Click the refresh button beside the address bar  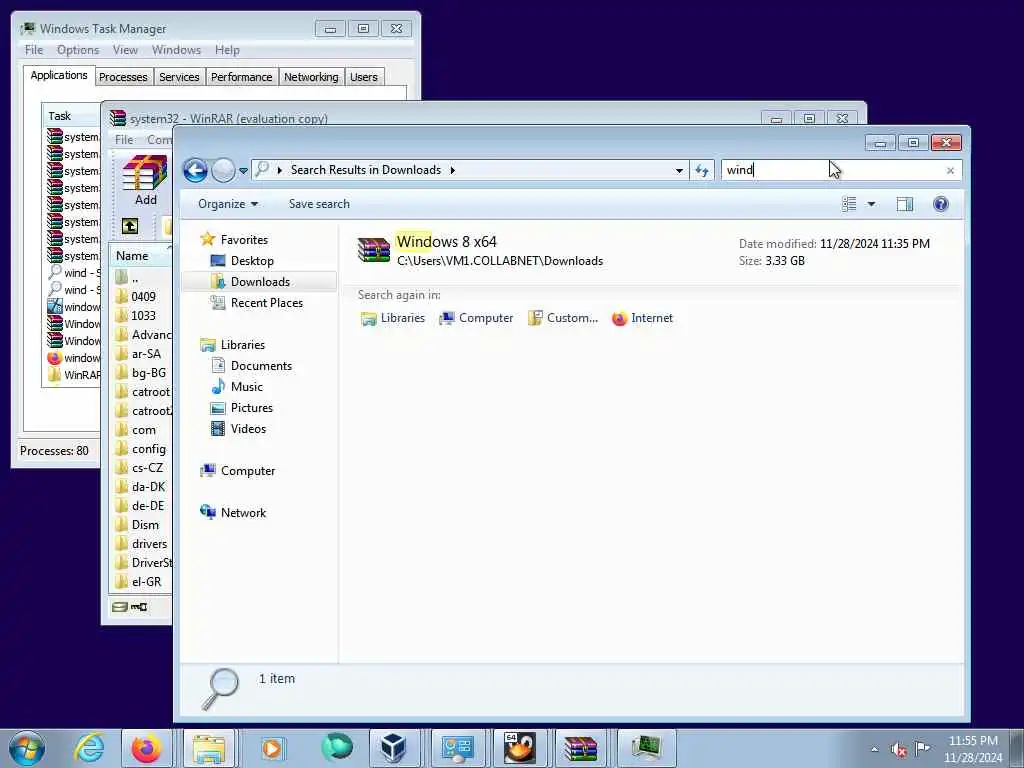(701, 170)
